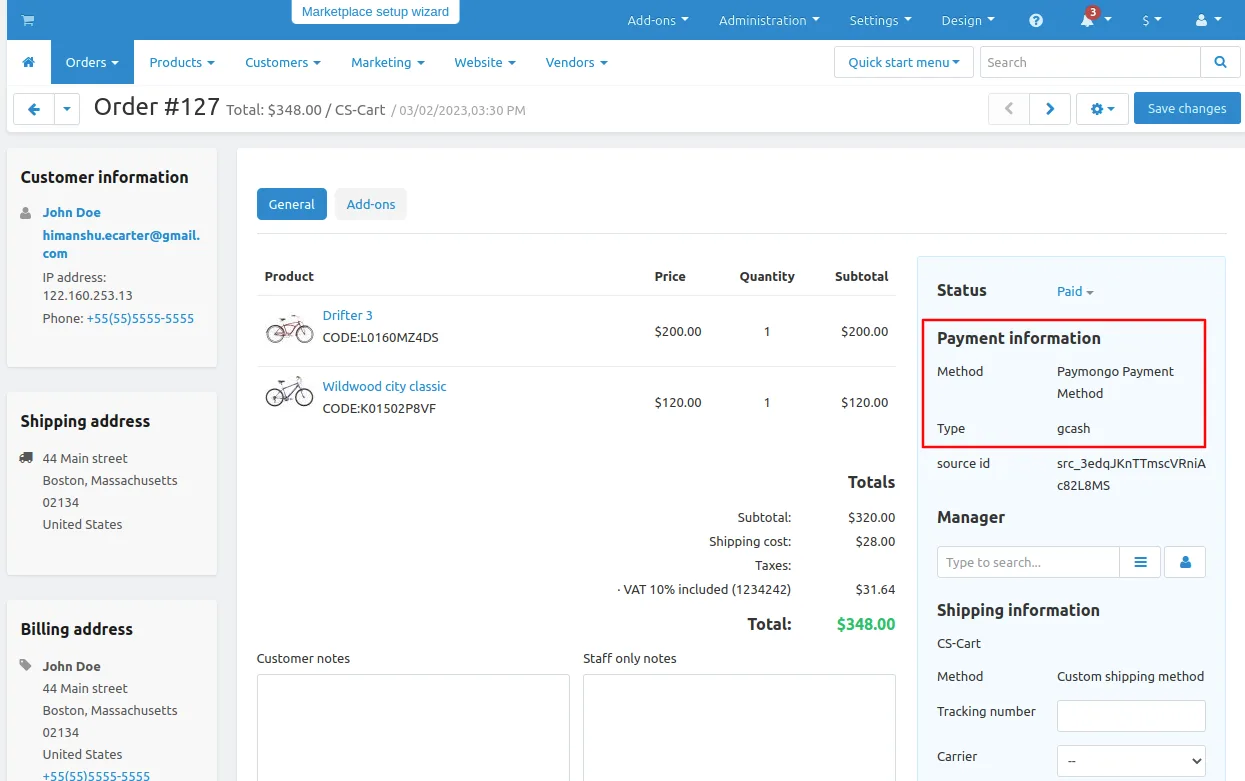Switch to the Add-ons tab
Screen dimensions: 1245x781
tap(371, 204)
